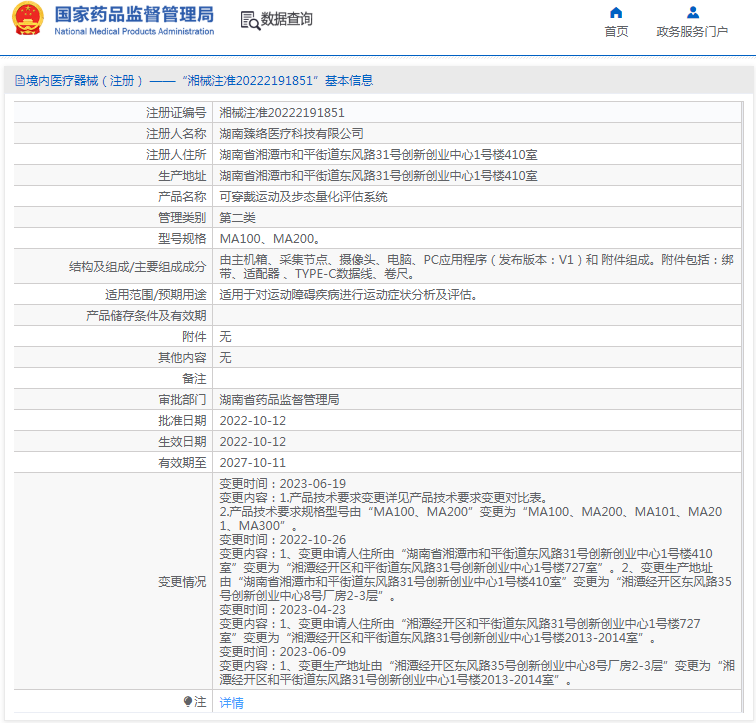Click the 变更情况 row label
Image resolution: width=756 pixels, height=723 pixels.
click(x=182, y=582)
